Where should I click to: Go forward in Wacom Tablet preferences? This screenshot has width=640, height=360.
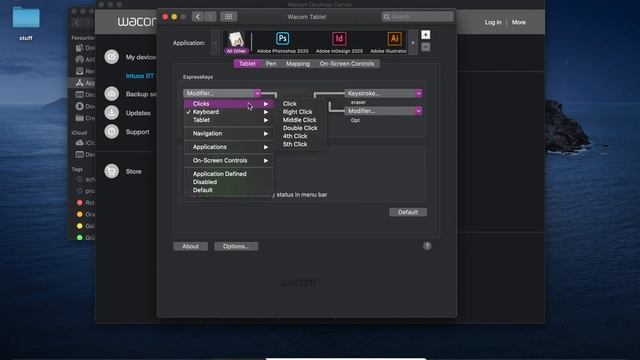click(210, 17)
